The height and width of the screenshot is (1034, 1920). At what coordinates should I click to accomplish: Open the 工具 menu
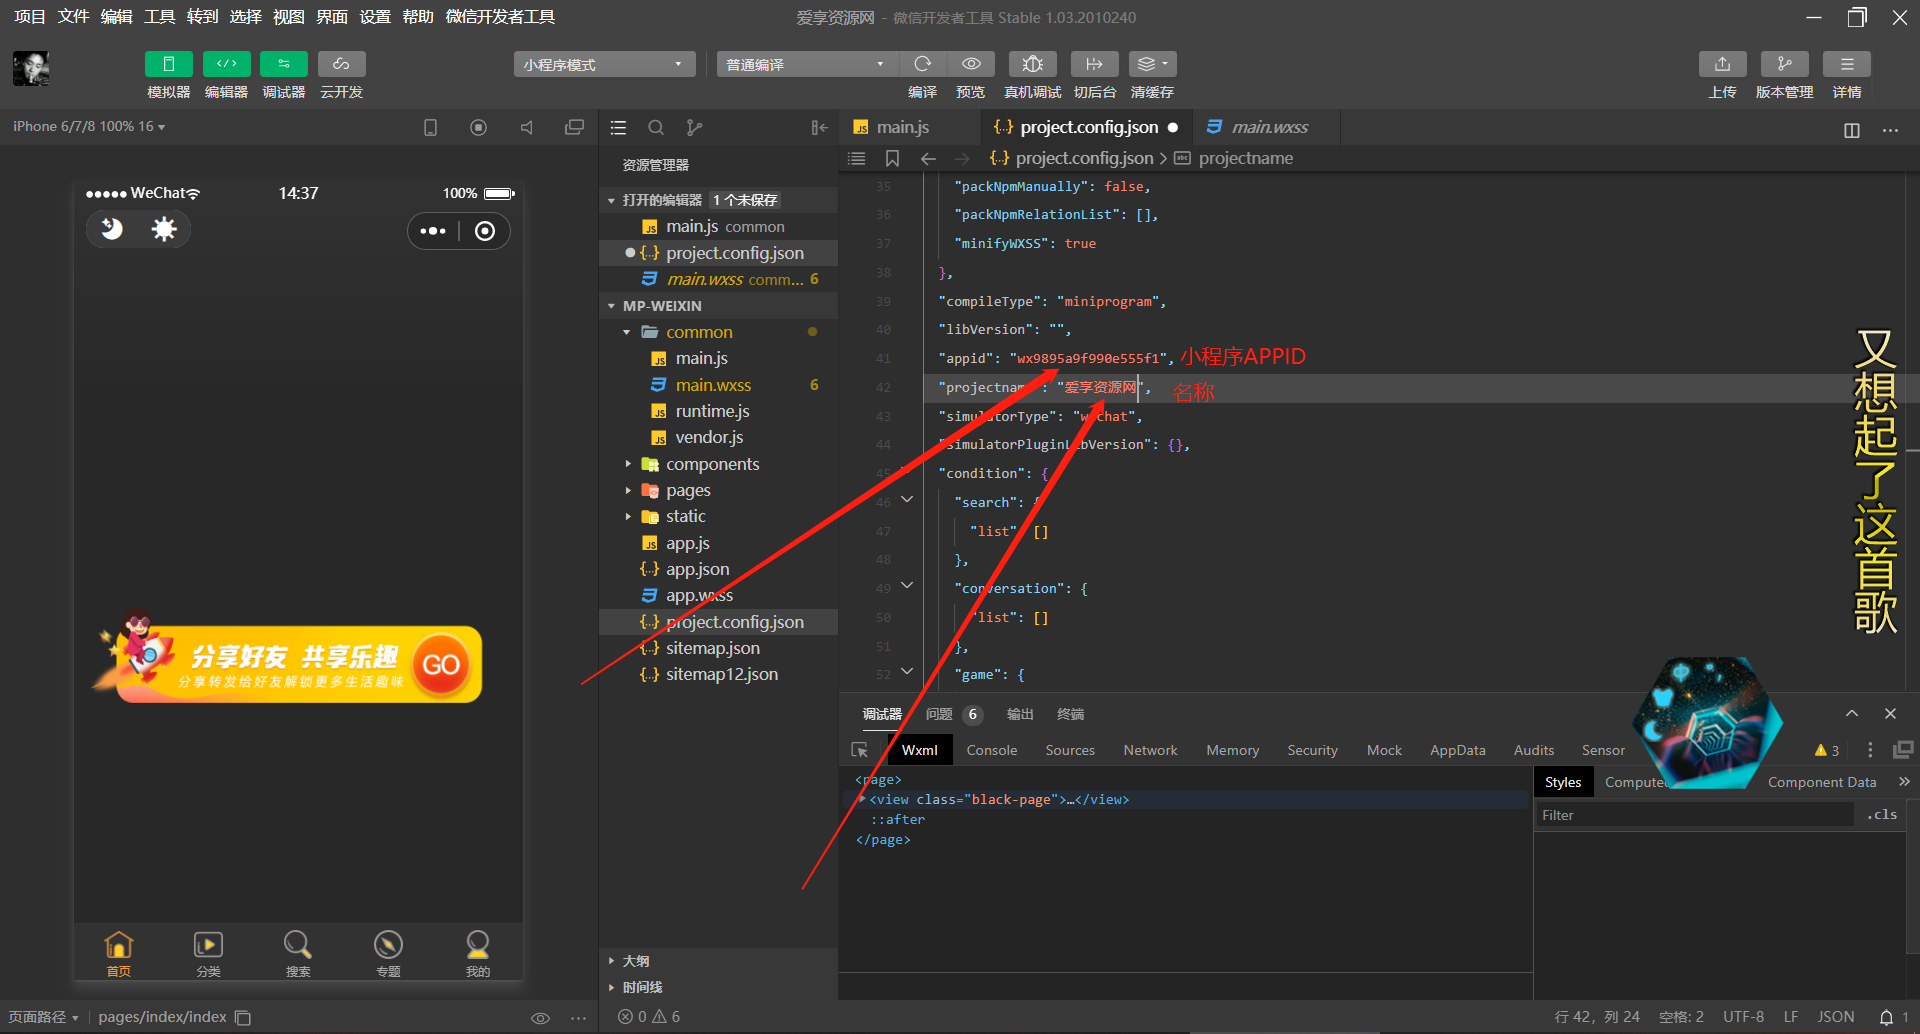click(159, 17)
